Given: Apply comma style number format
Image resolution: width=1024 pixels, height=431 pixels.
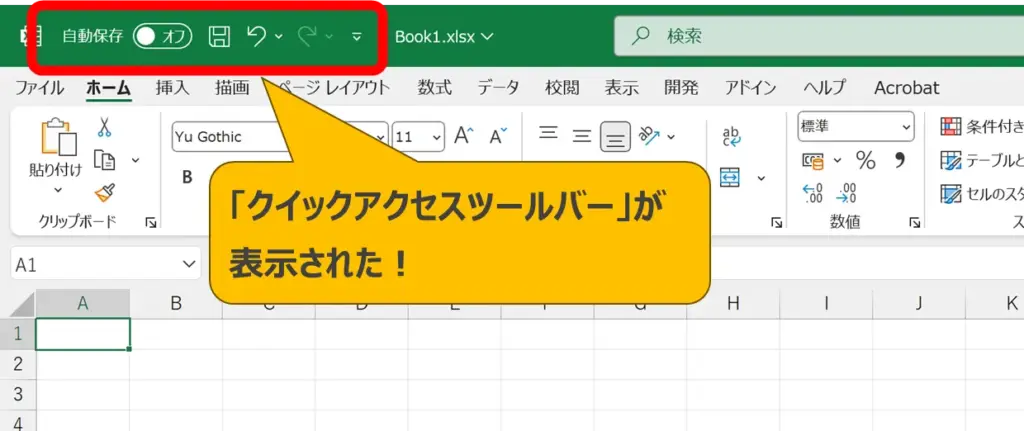Looking at the screenshot, I should coord(898,160).
